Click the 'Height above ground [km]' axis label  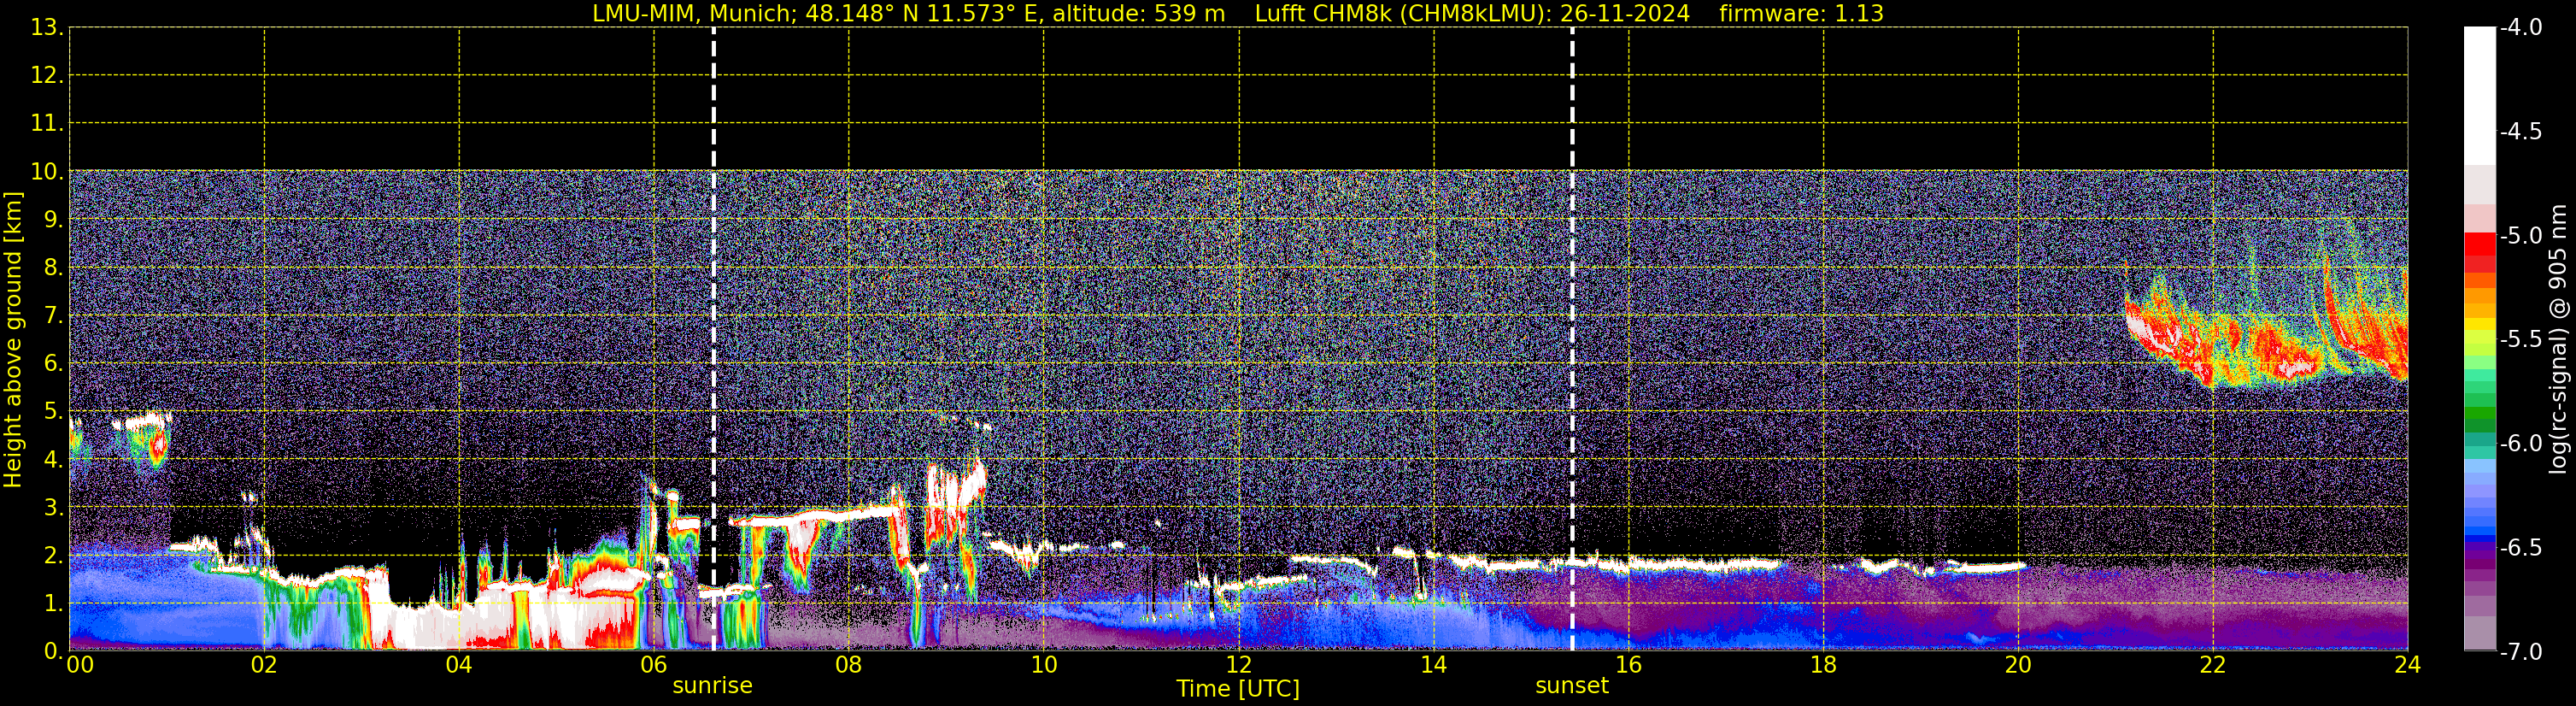13,339
